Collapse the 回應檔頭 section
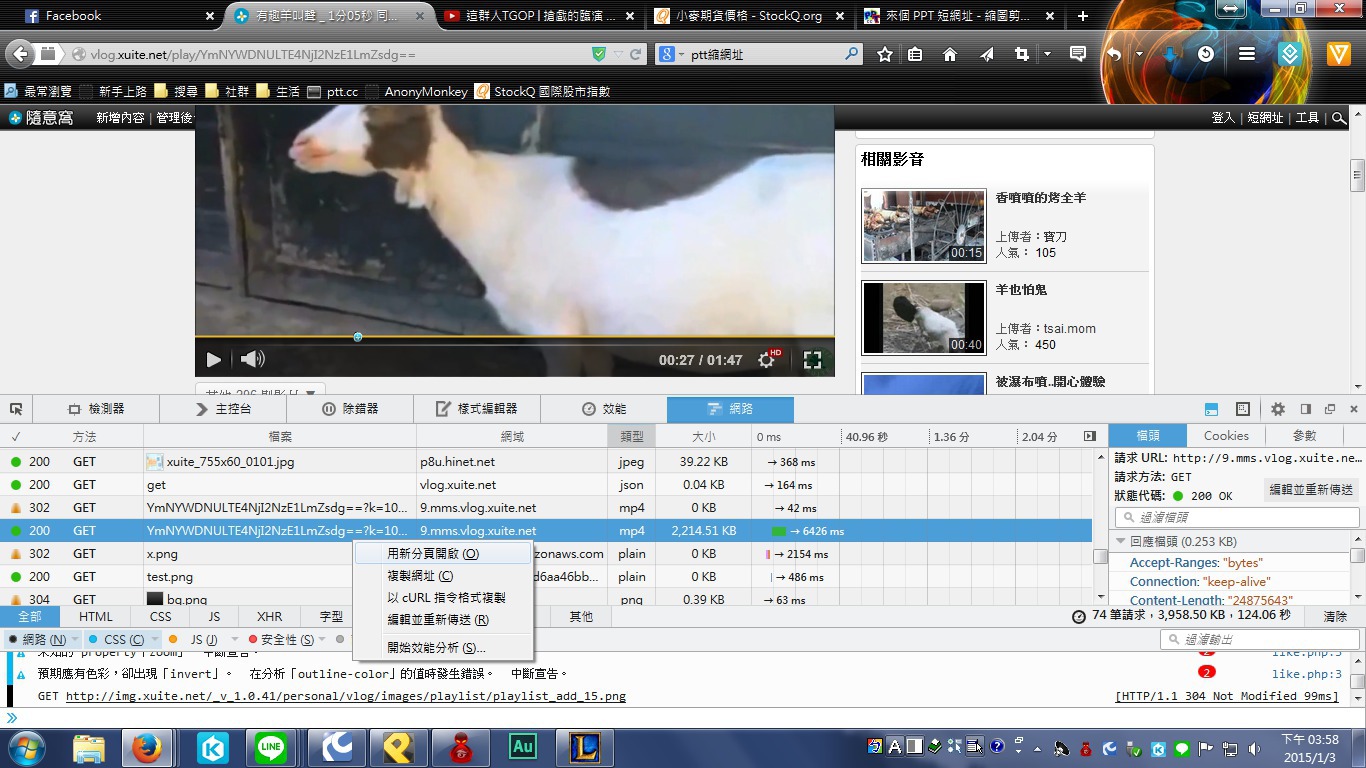1366x768 pixels. pyautogui.click(x=1121, y=542)
